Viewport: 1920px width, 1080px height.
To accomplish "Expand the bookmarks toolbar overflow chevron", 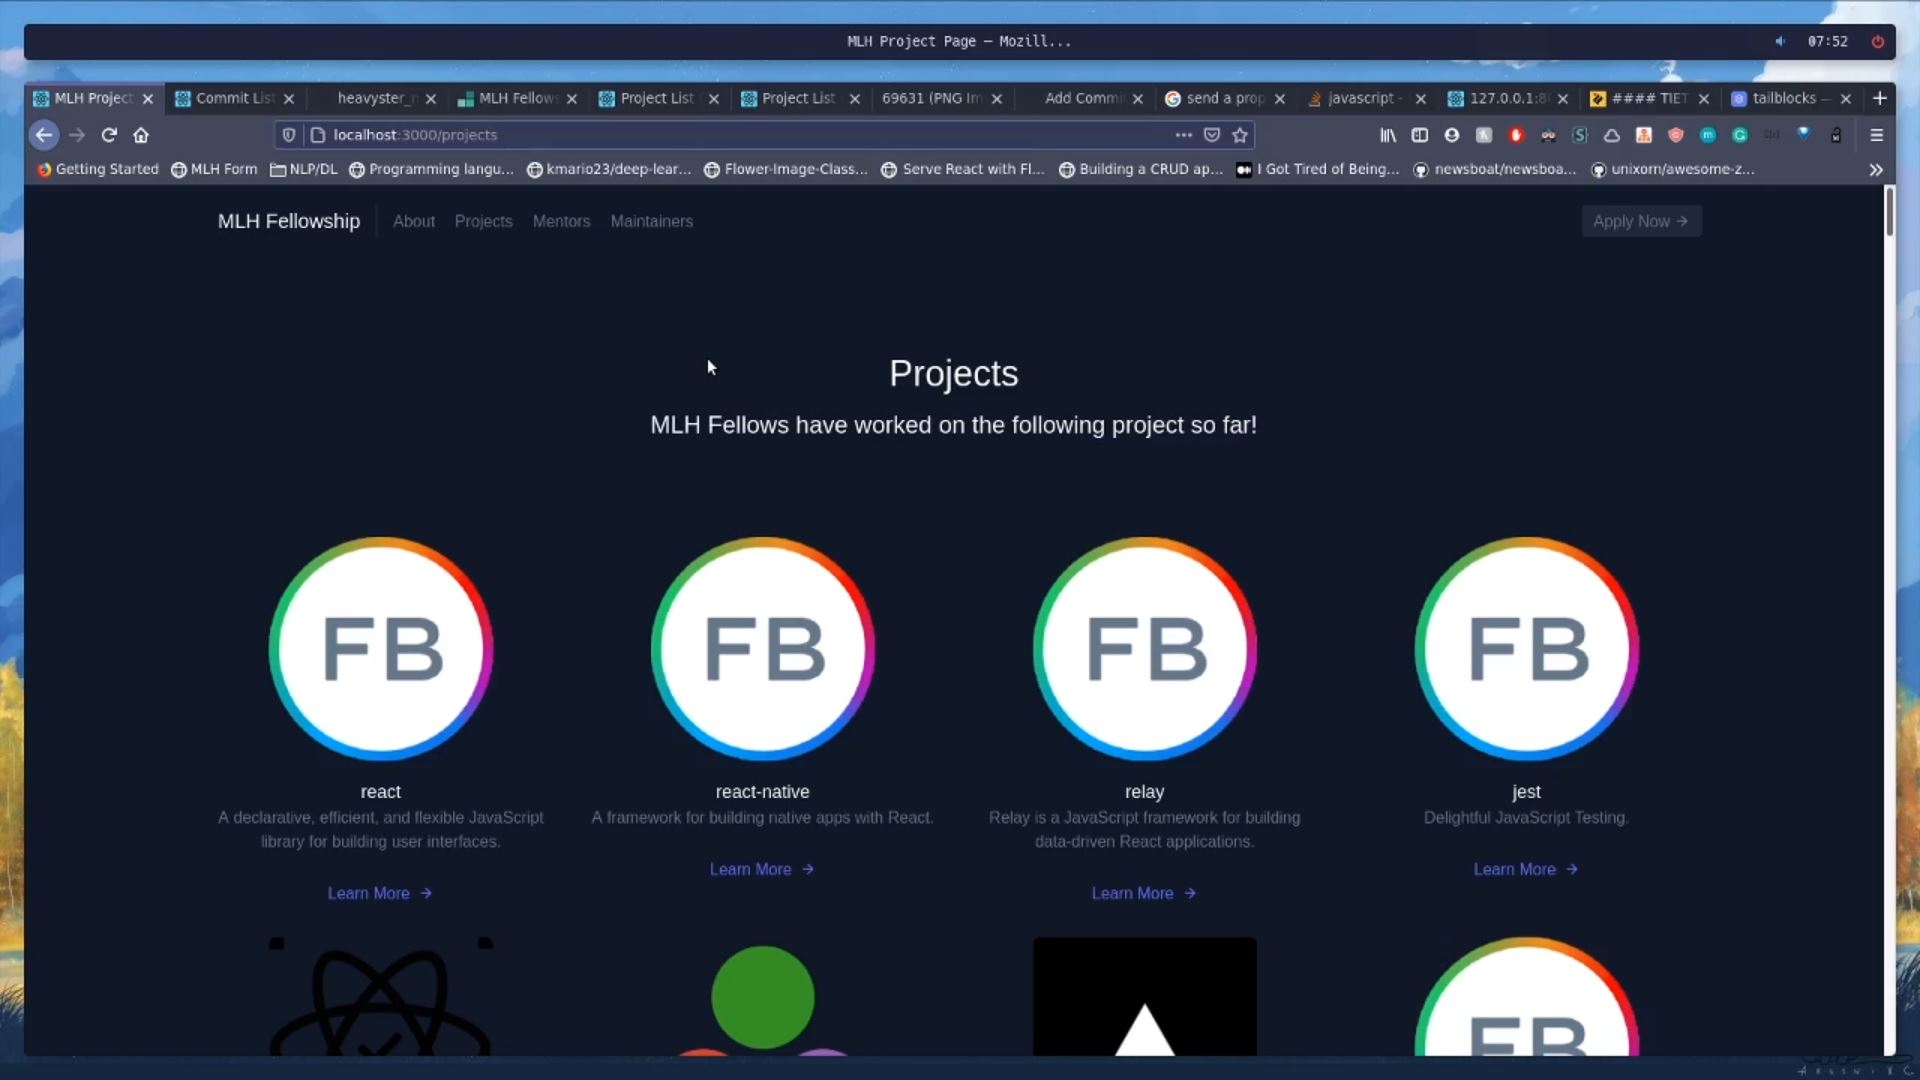I will pos(1876,170).
